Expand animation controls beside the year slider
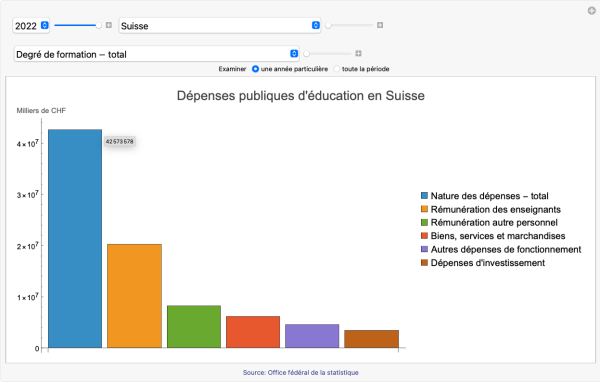600x383 pixels. (x=109, y=25)
